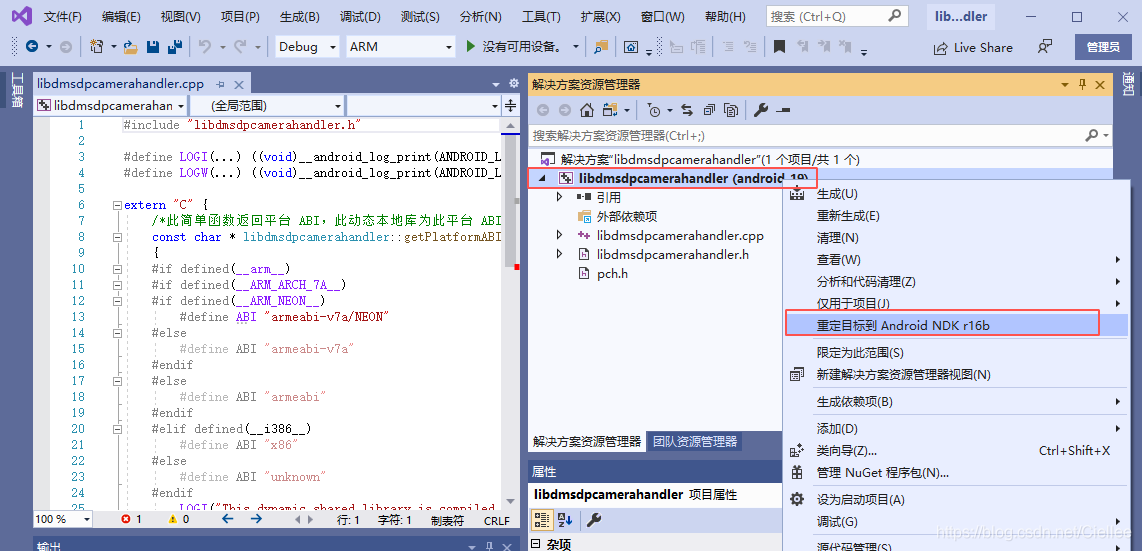
Task: Collapse the 杂项 property category
Action: click(x=536, y=544)
